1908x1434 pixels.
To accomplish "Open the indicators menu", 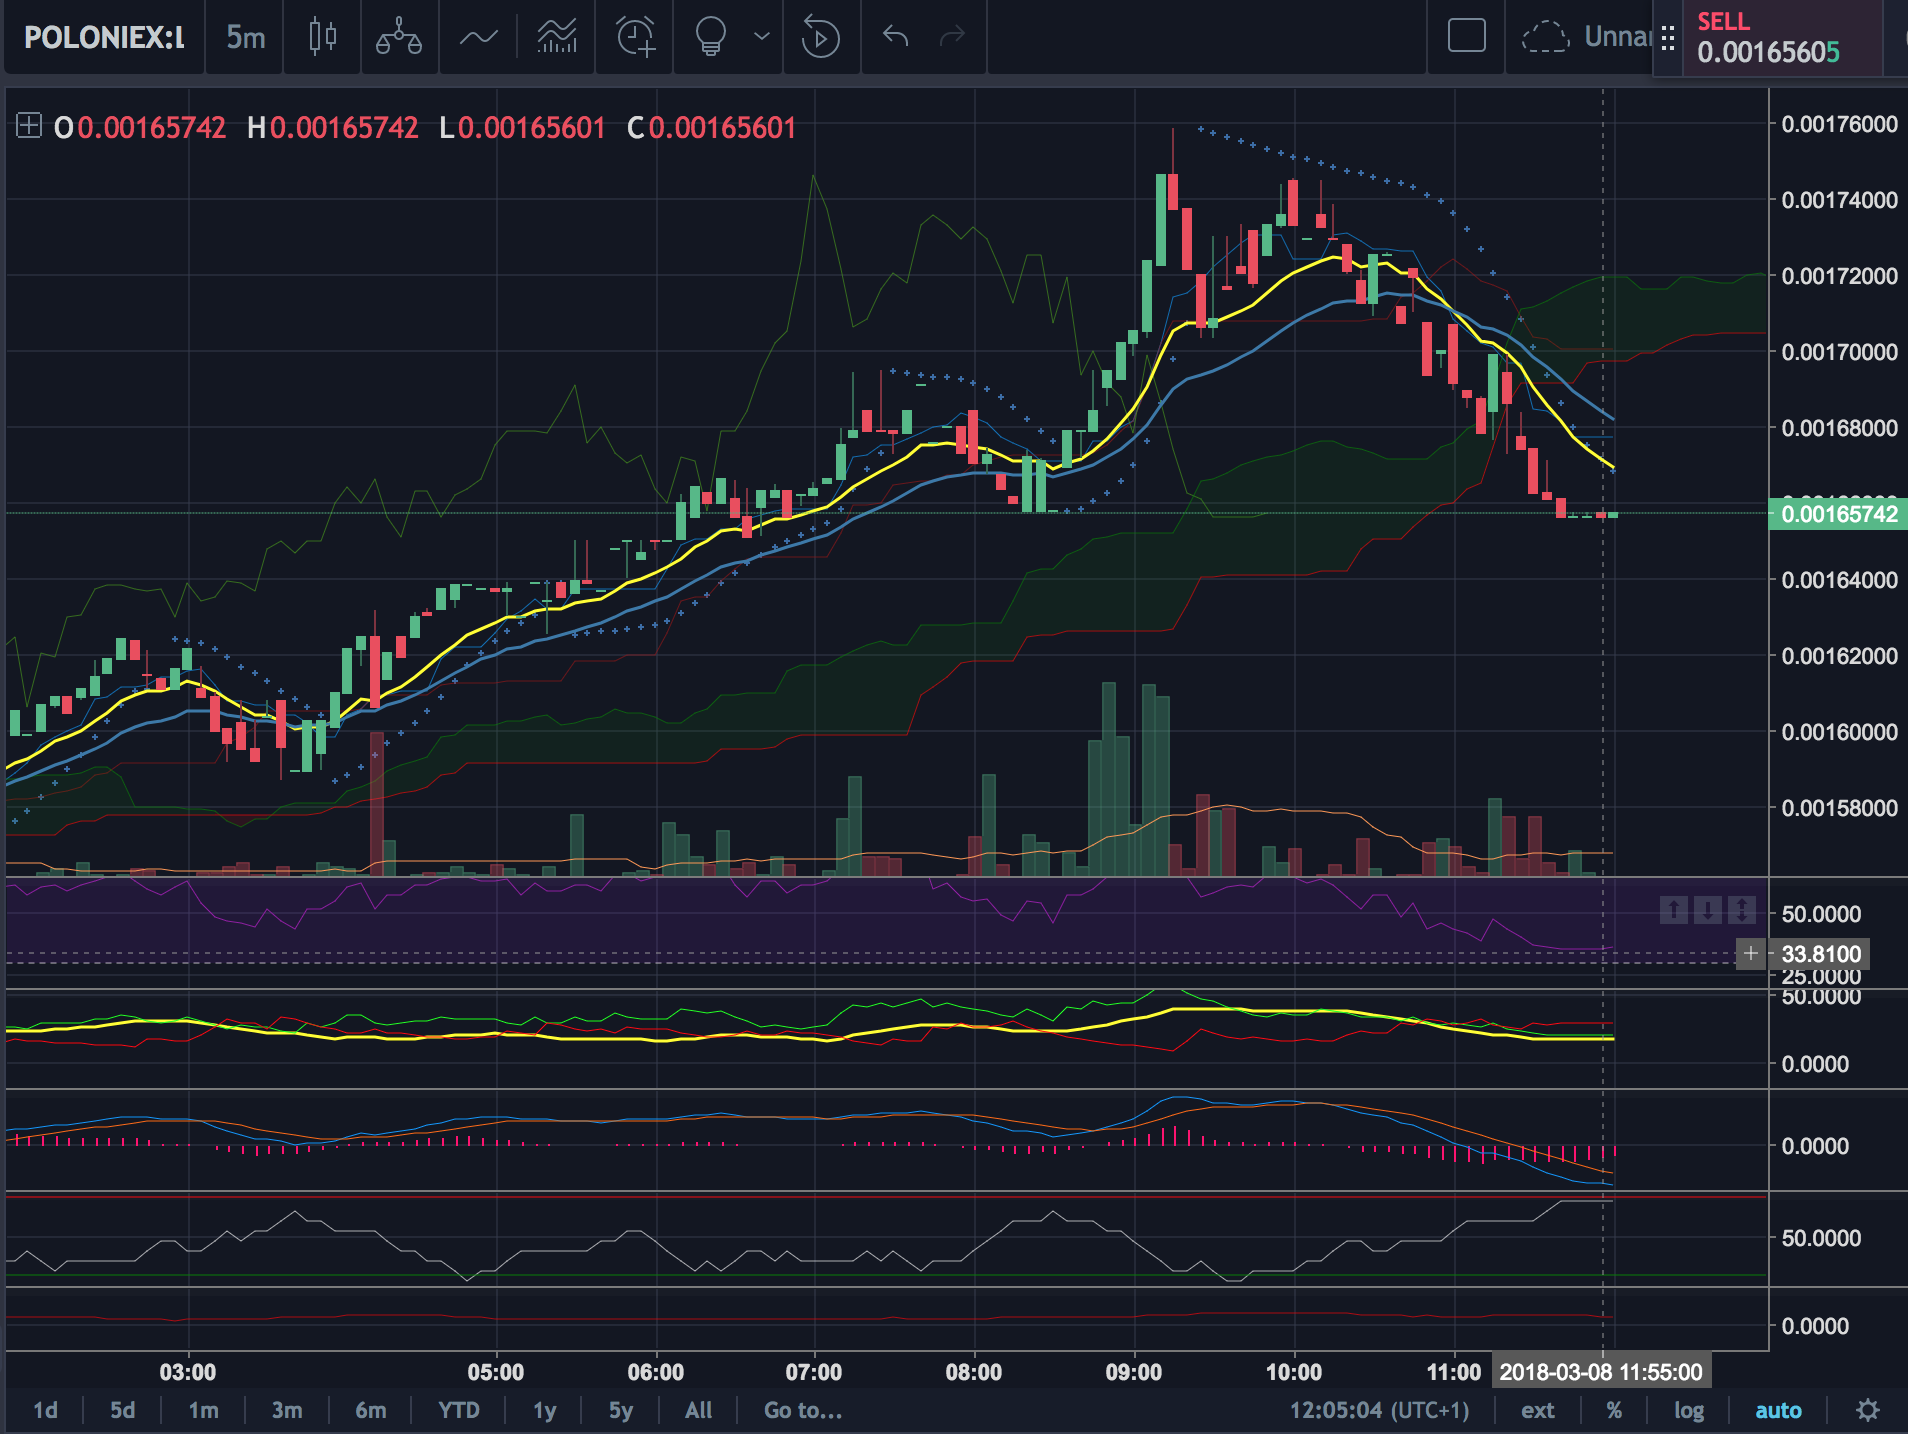I will (479, 38).
